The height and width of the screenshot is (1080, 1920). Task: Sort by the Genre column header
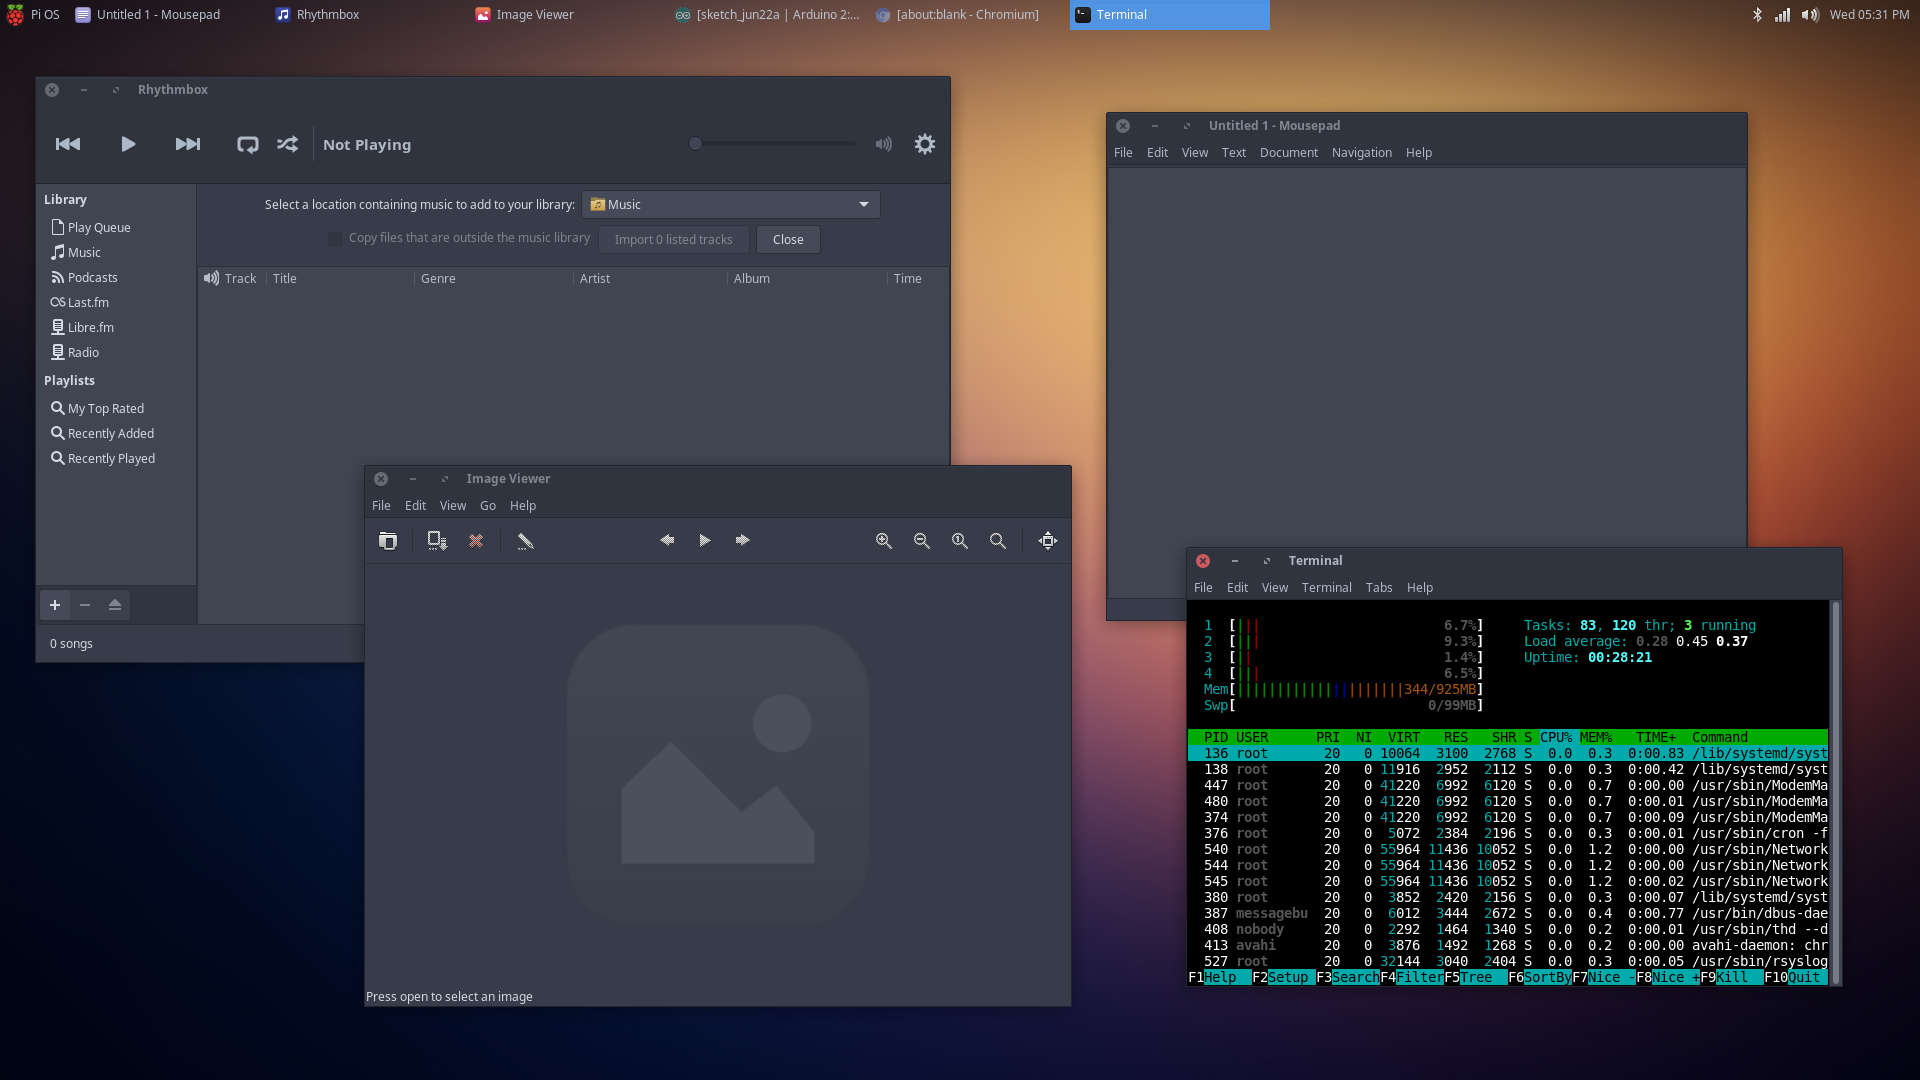tap(493, 278)
